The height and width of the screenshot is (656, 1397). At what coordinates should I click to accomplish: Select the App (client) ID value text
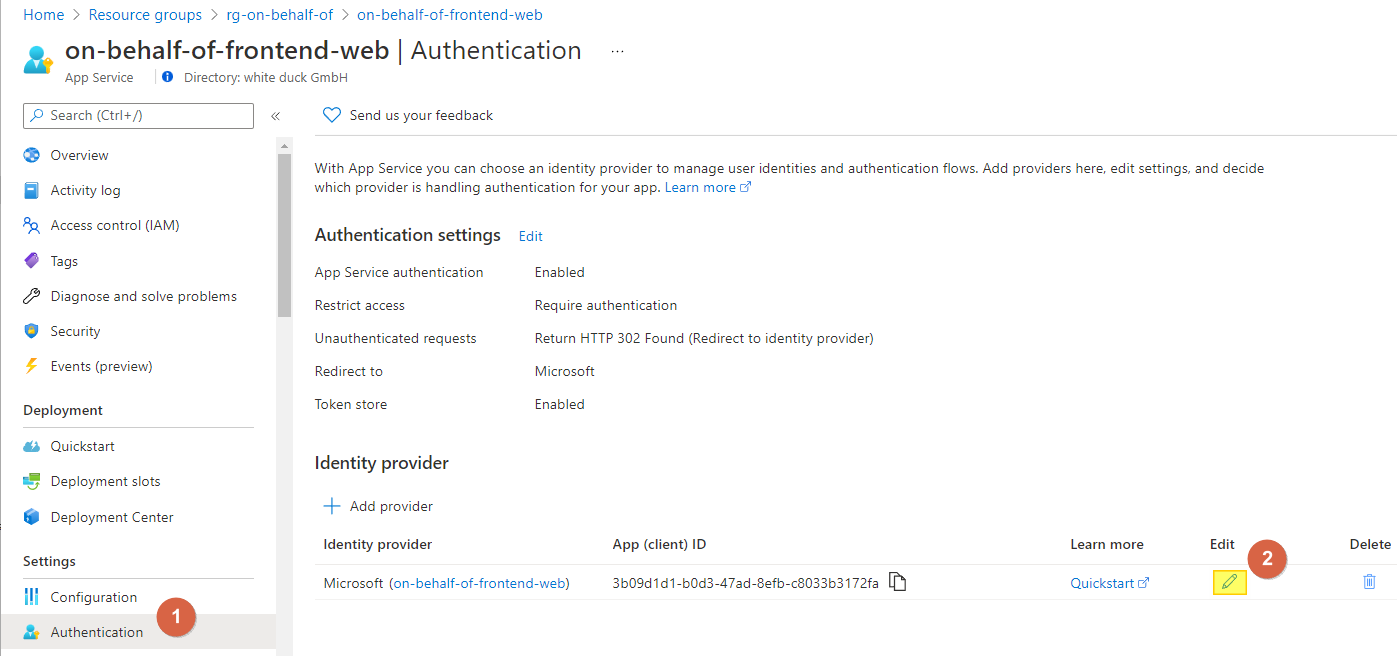(x=745, y=583)
